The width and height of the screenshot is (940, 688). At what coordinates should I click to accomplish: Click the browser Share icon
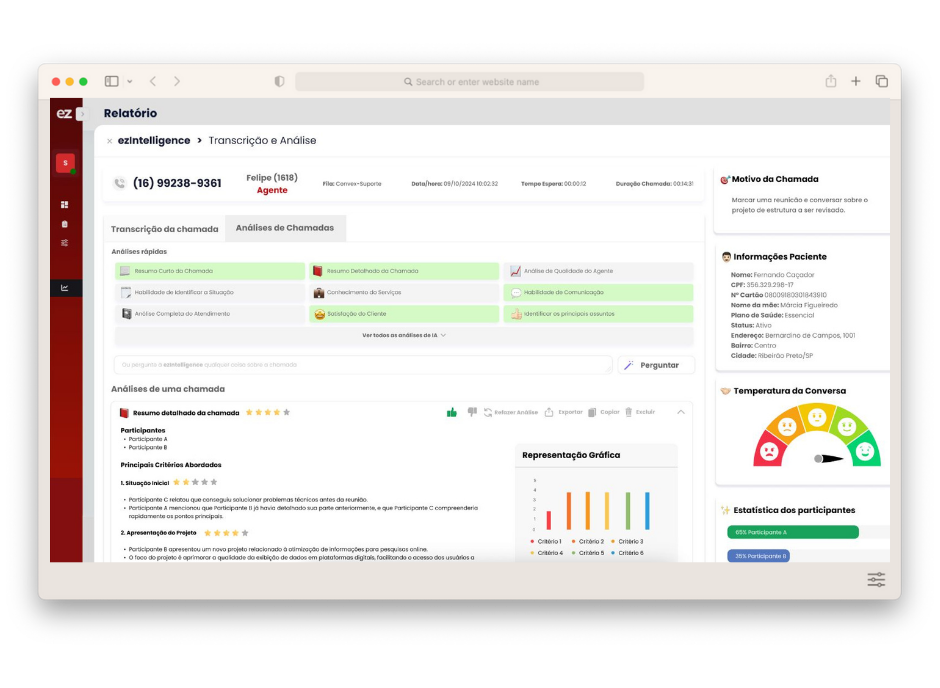pyautogui.click(x=830, y=81)
